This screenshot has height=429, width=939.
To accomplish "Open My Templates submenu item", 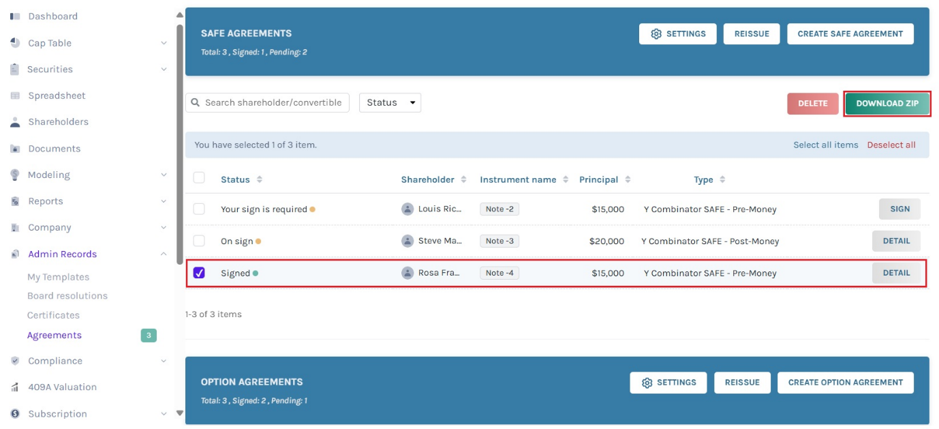I will pyautogui.click(x=58, y=277).
